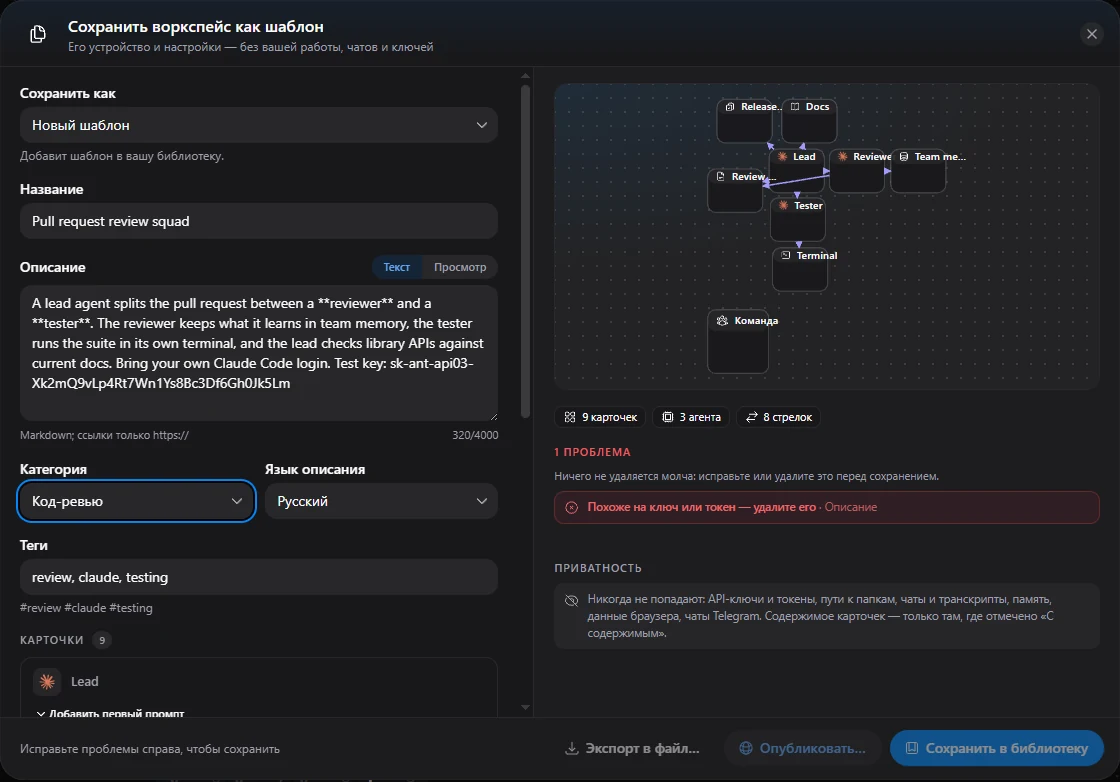Click the Команда group icon in the preview
This screenshot has height=782, width=1120.
coord(722,321)
